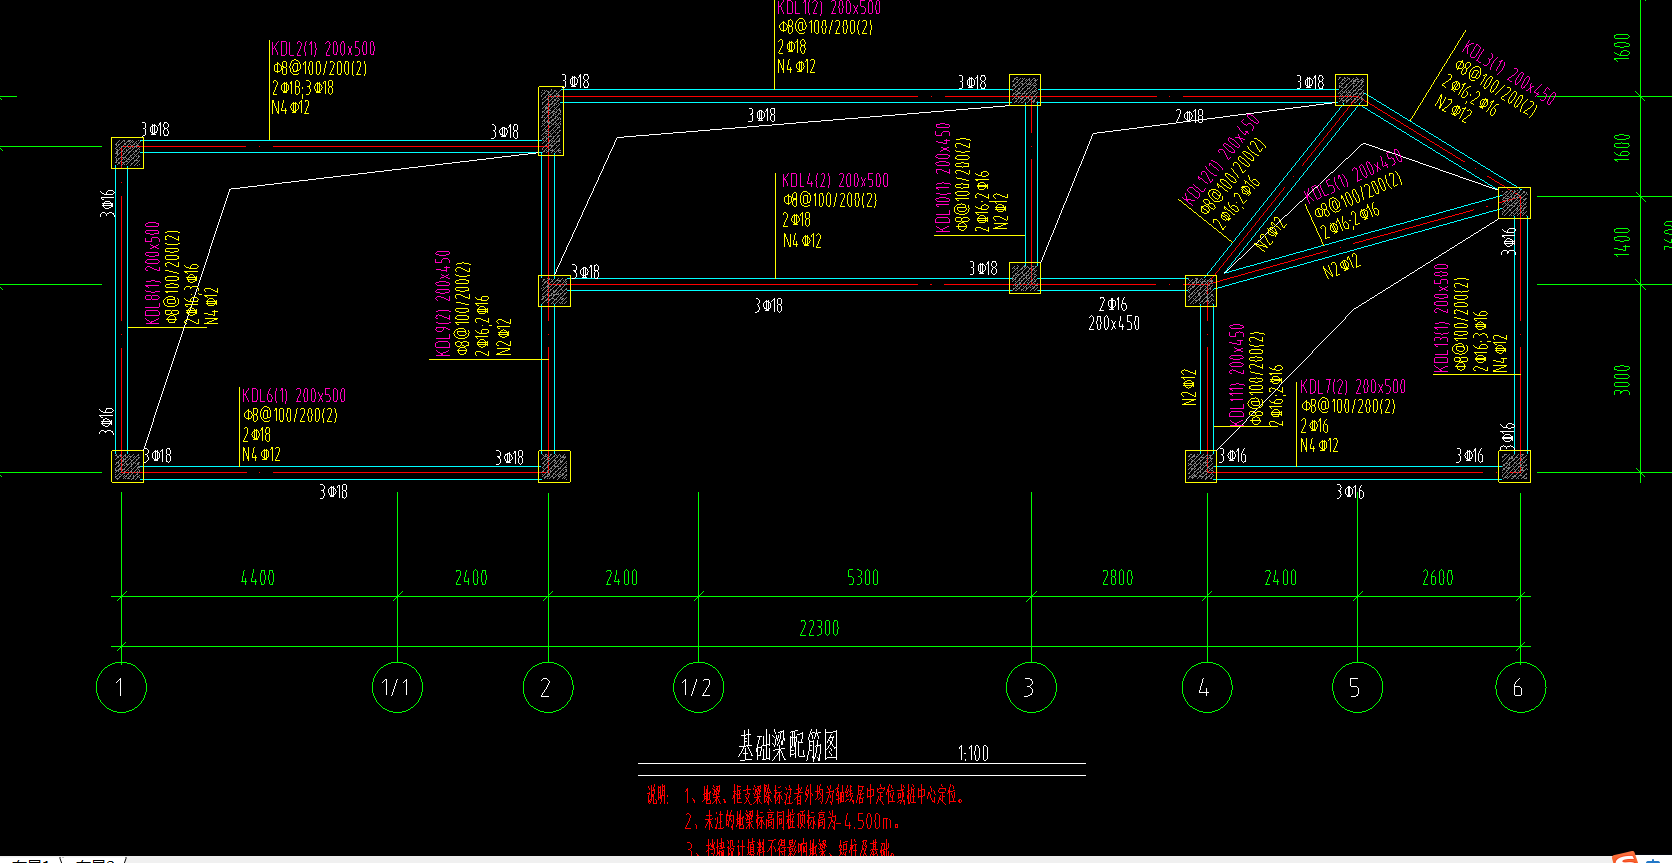Click the 1:100 scale text
The height and width of the screenshot is (863, 1672).
point(973,753)
